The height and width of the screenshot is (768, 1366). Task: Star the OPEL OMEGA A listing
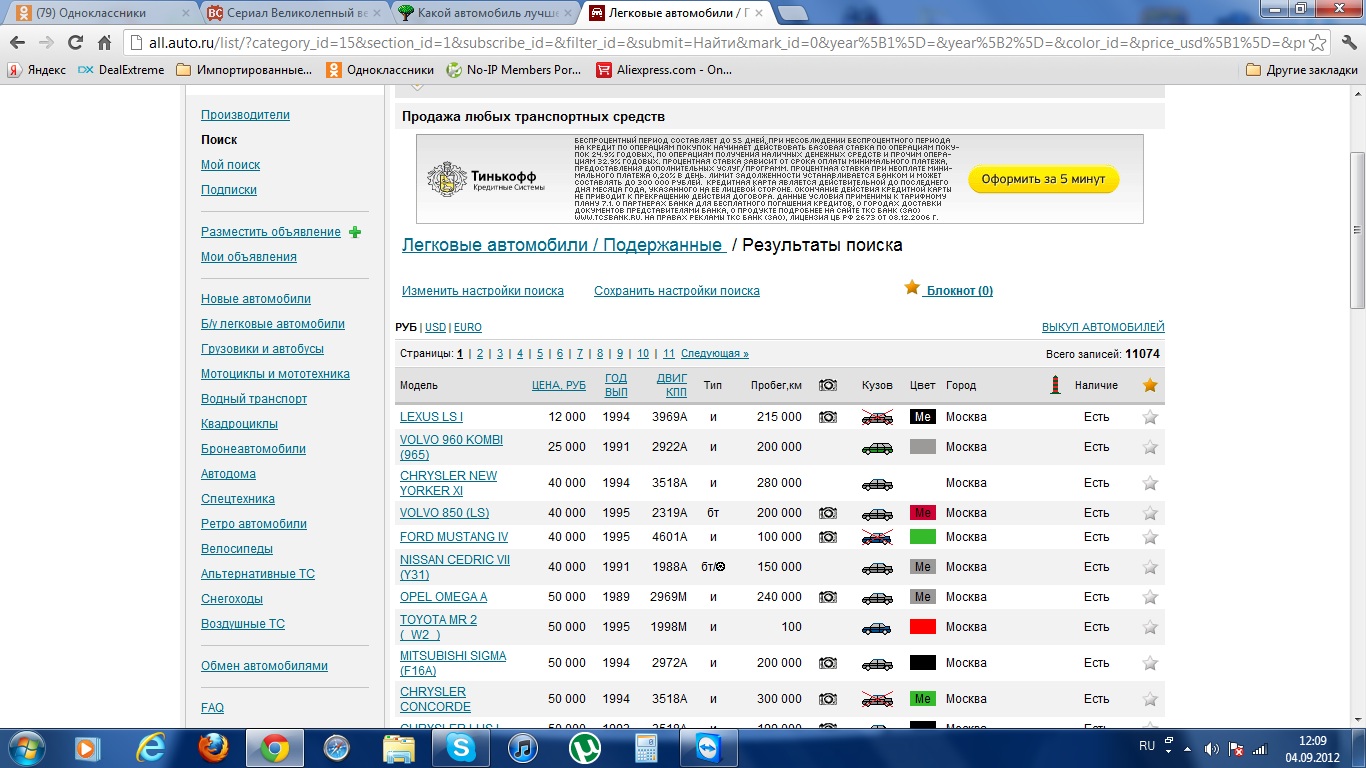point(1150,597)
